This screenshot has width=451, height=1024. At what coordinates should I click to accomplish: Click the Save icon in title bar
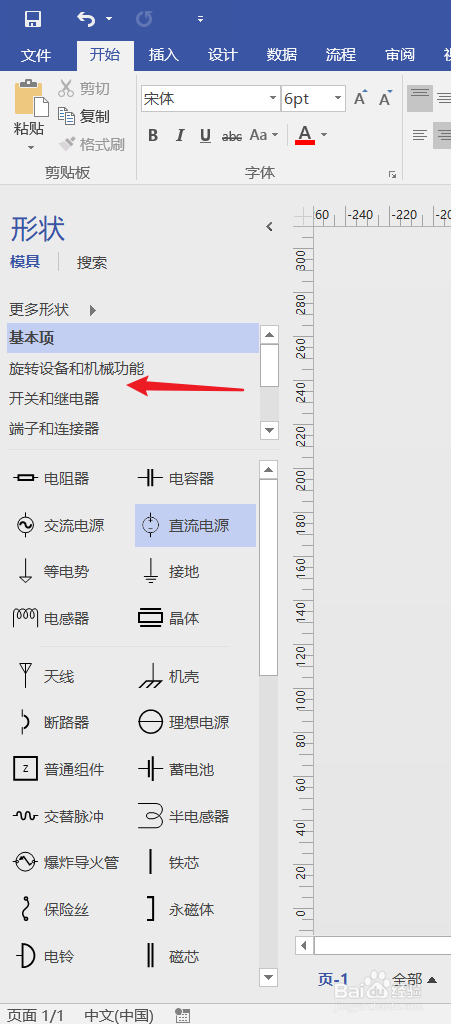[x=33, y=18]
